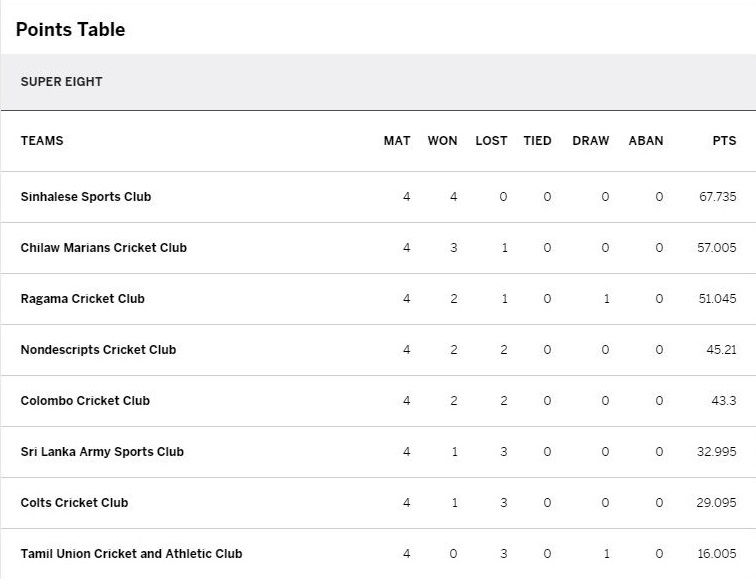Click the DRAW column header
This screenshot has height=579, width=756.
(591, 141)
